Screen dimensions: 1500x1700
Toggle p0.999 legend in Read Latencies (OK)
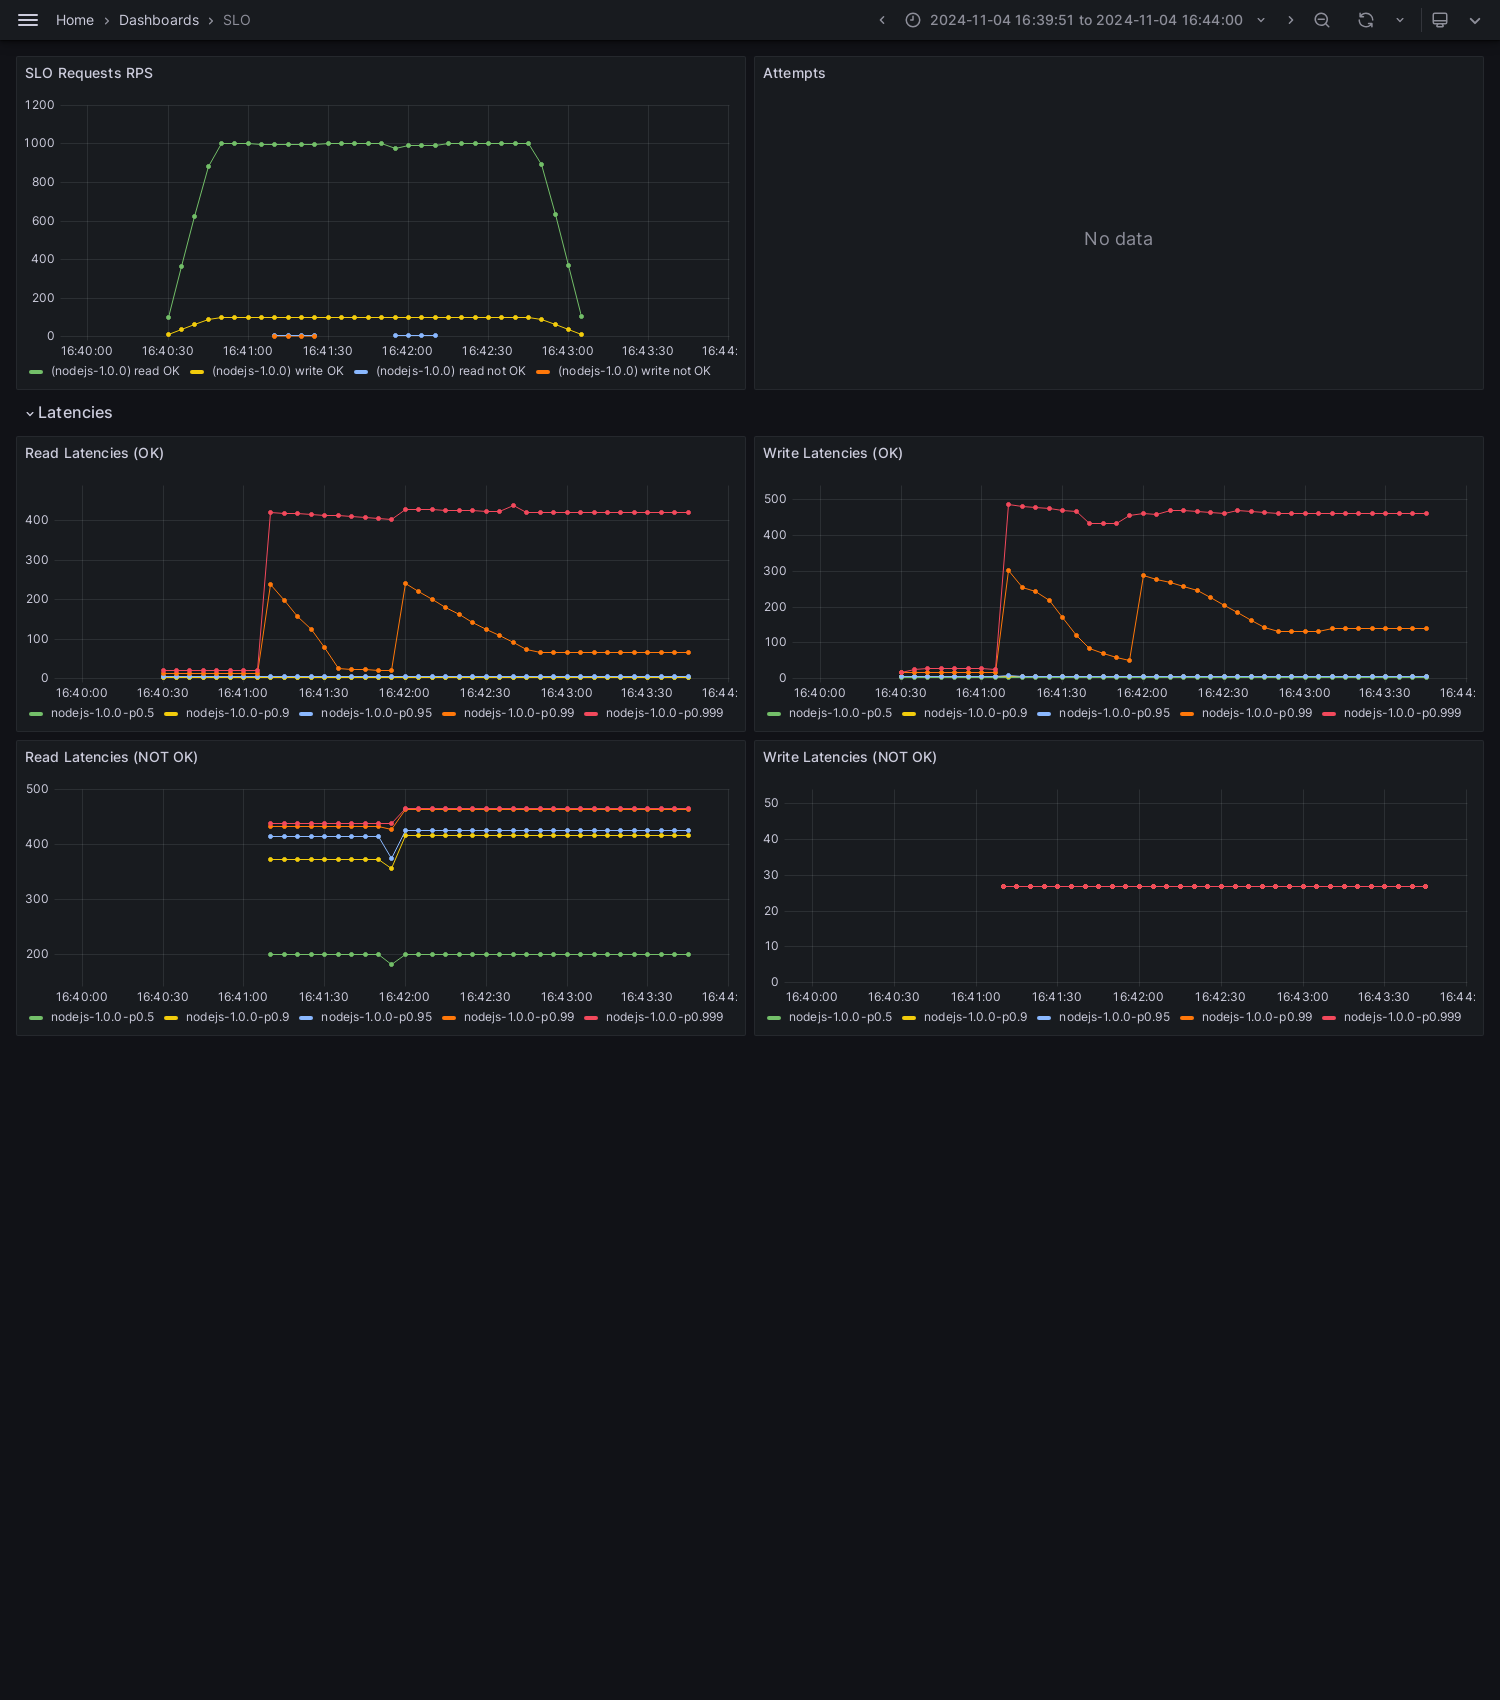[x=665, y=713]
